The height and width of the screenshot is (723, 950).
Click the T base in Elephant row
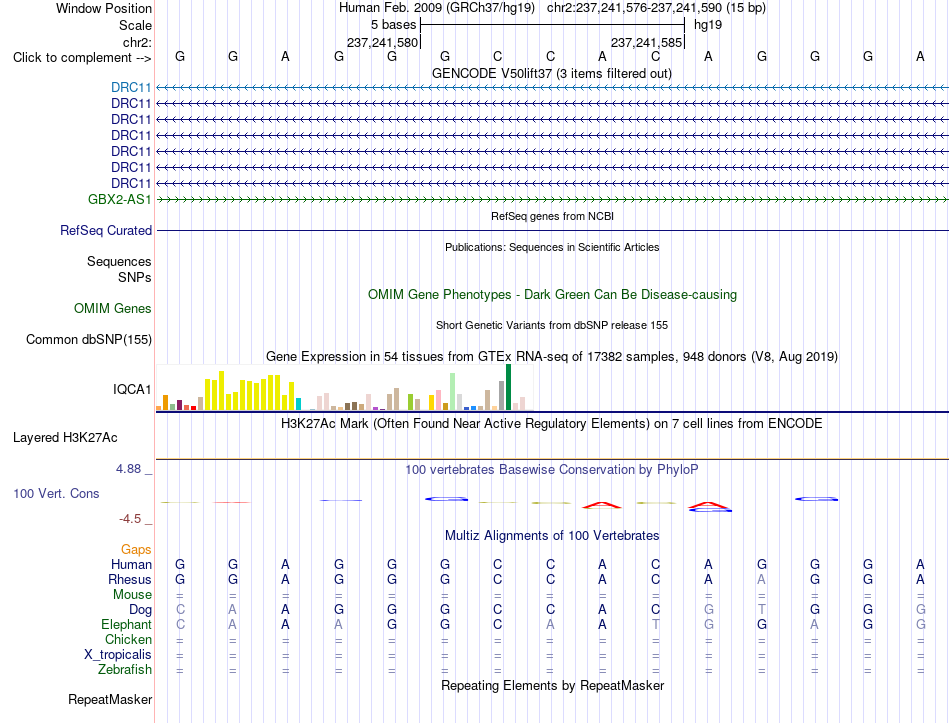point(656,625)
